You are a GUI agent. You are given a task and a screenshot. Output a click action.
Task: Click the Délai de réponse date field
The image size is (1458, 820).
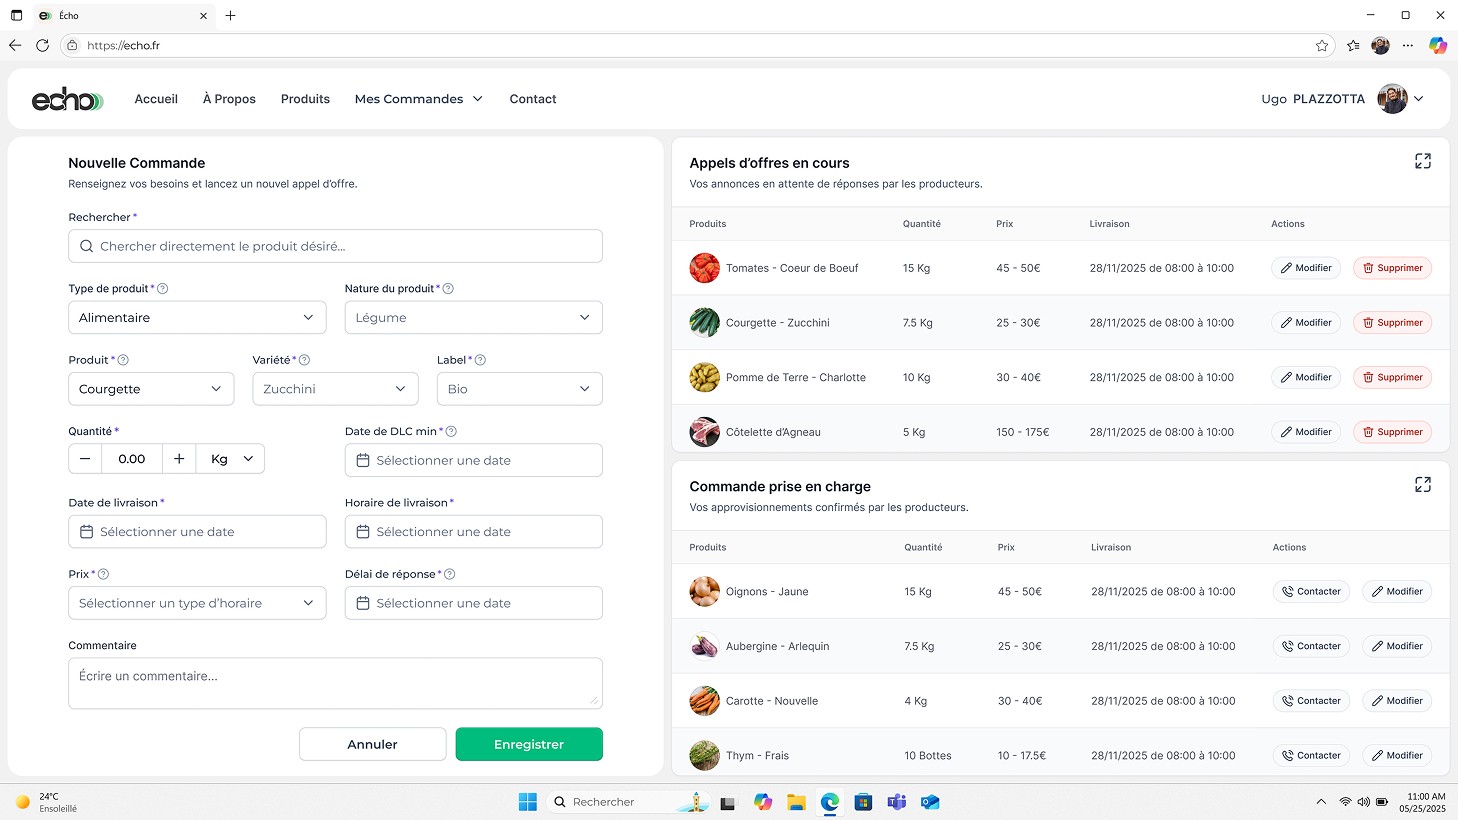(473, 603)
